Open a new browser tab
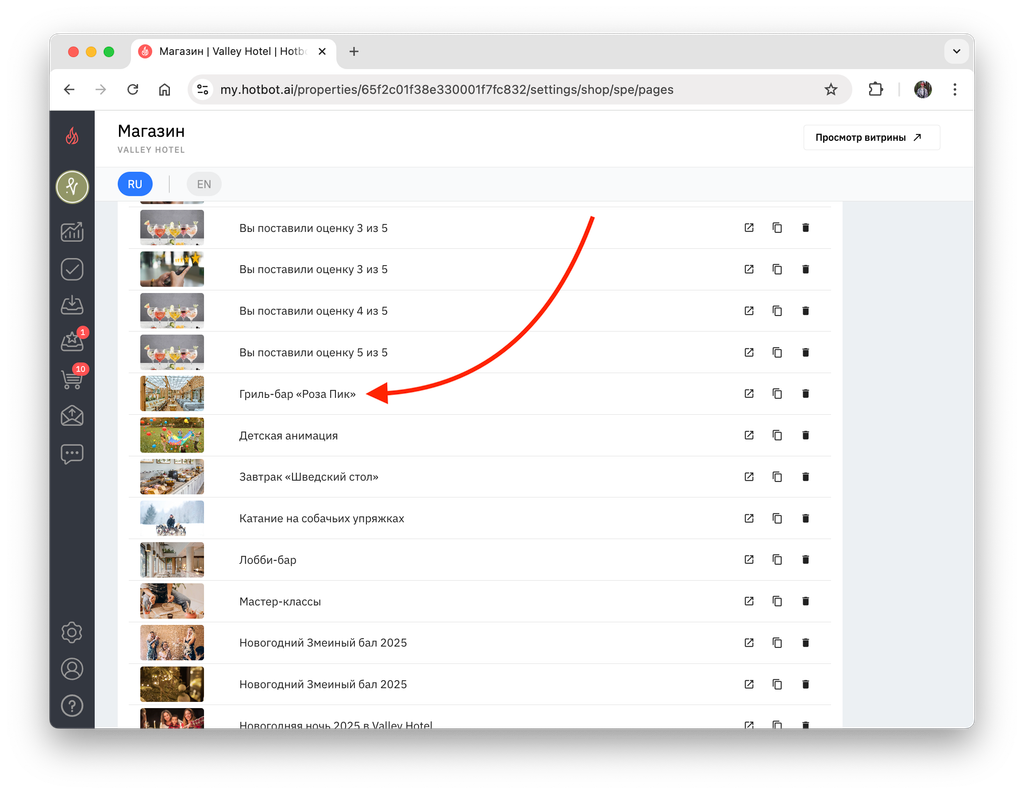The image size is (1024, 794). click(x=354, y=52)
